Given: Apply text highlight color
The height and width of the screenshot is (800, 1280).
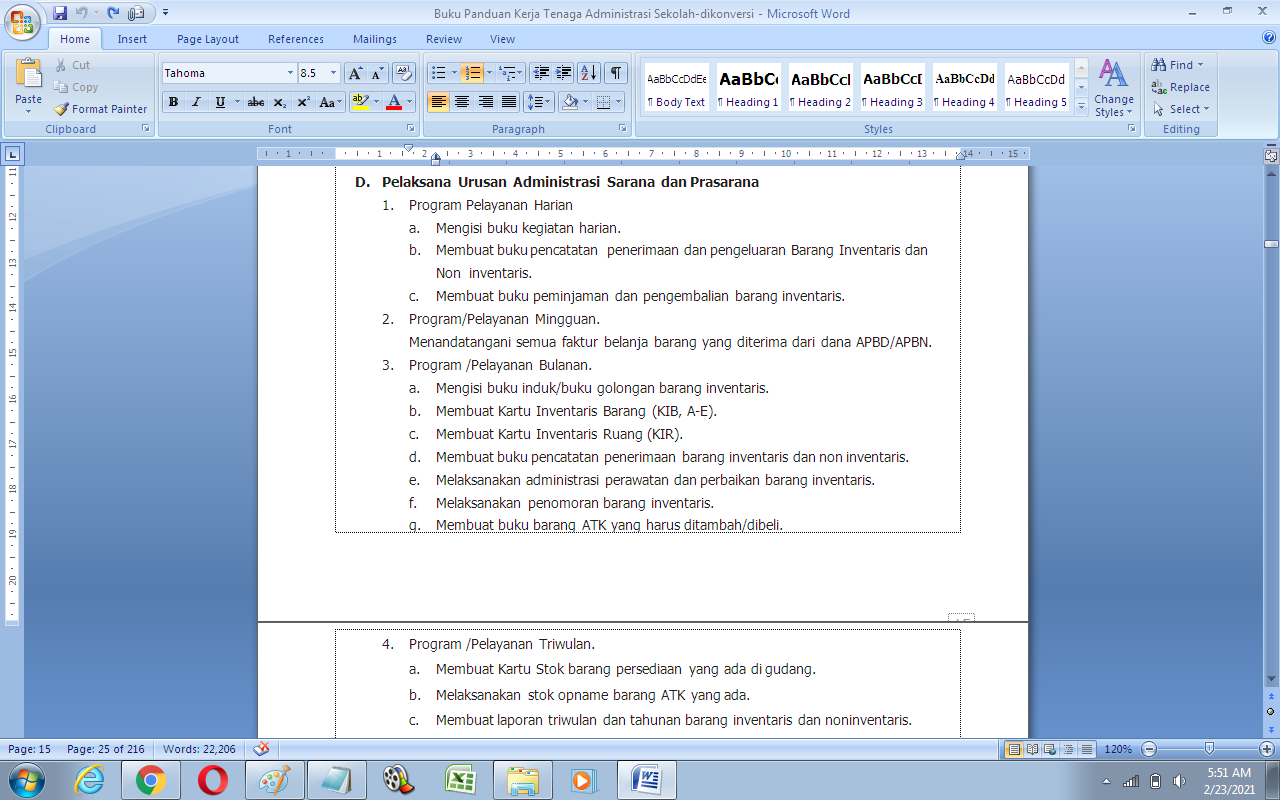Looking at the screenshot, I should [360, 102].
